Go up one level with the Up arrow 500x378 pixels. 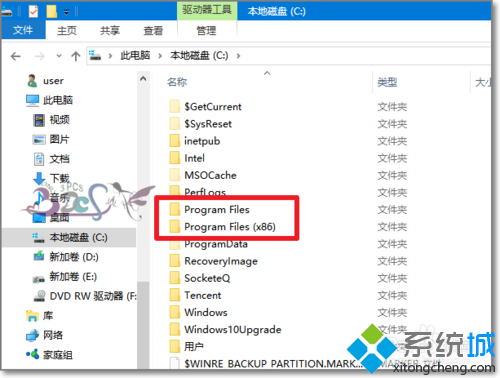coord(76,56)
